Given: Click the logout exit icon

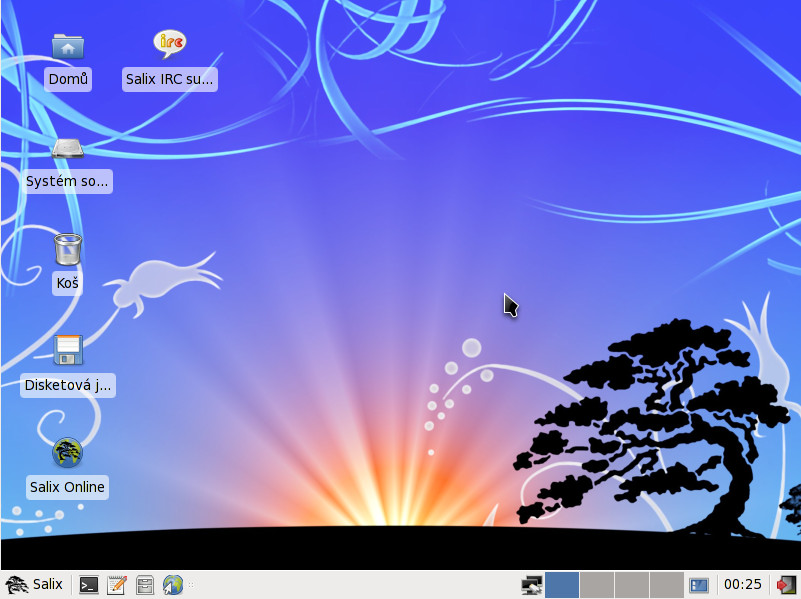Looking at the screenshot, I should (786, 585).
